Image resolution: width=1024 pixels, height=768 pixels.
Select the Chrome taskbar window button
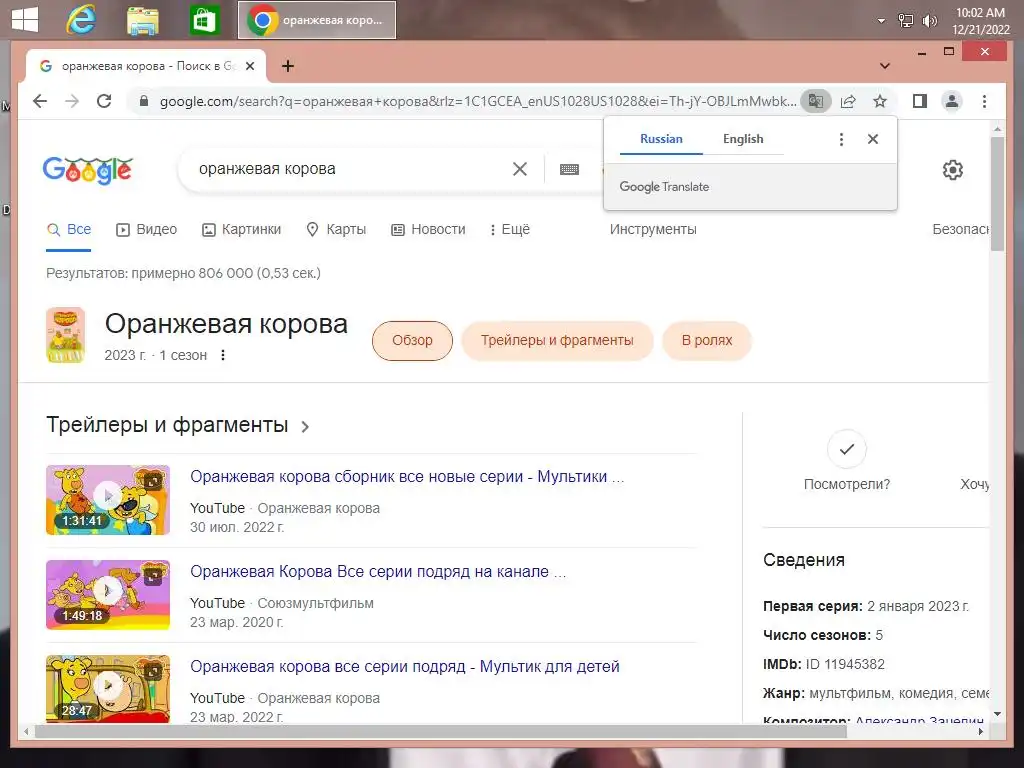(x=317, y=20)
